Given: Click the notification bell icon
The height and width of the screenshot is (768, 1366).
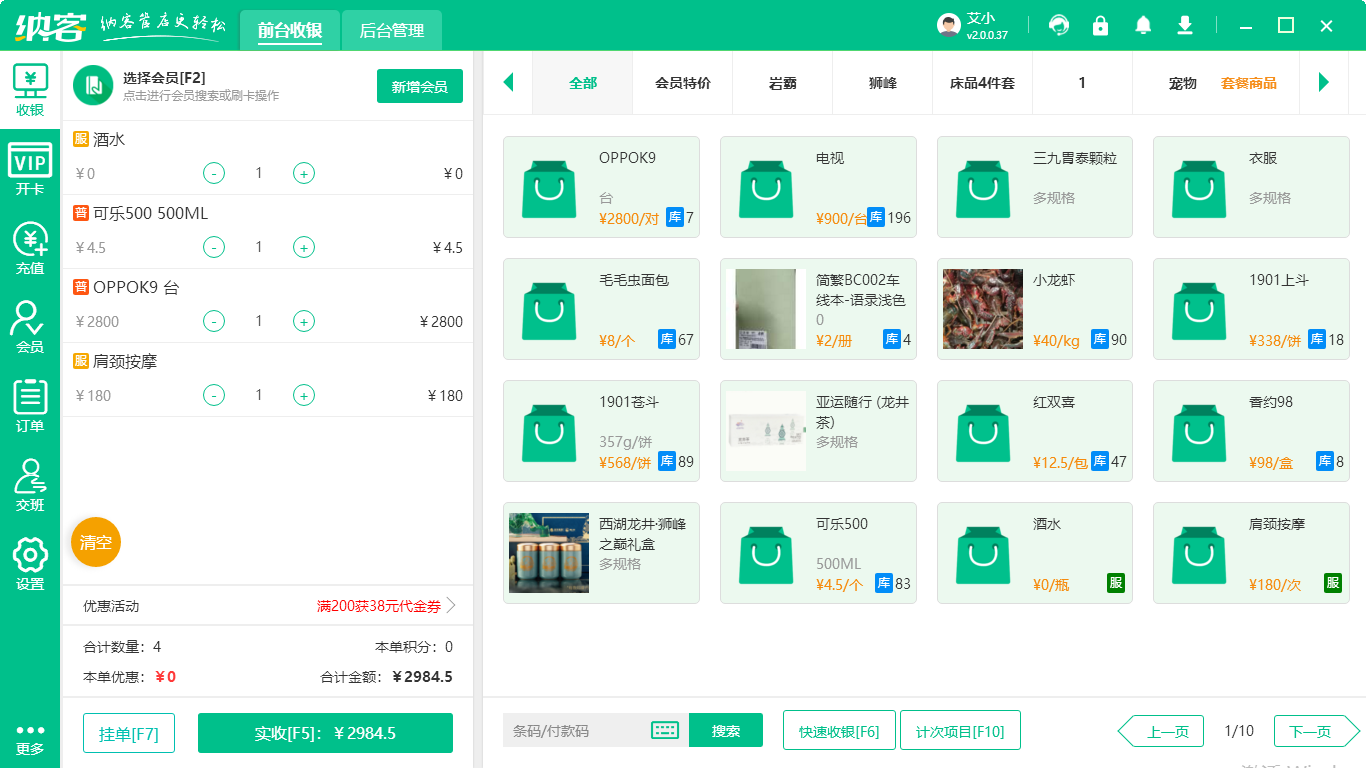Looking at the screenshot, I should (x=1143, y=26).
